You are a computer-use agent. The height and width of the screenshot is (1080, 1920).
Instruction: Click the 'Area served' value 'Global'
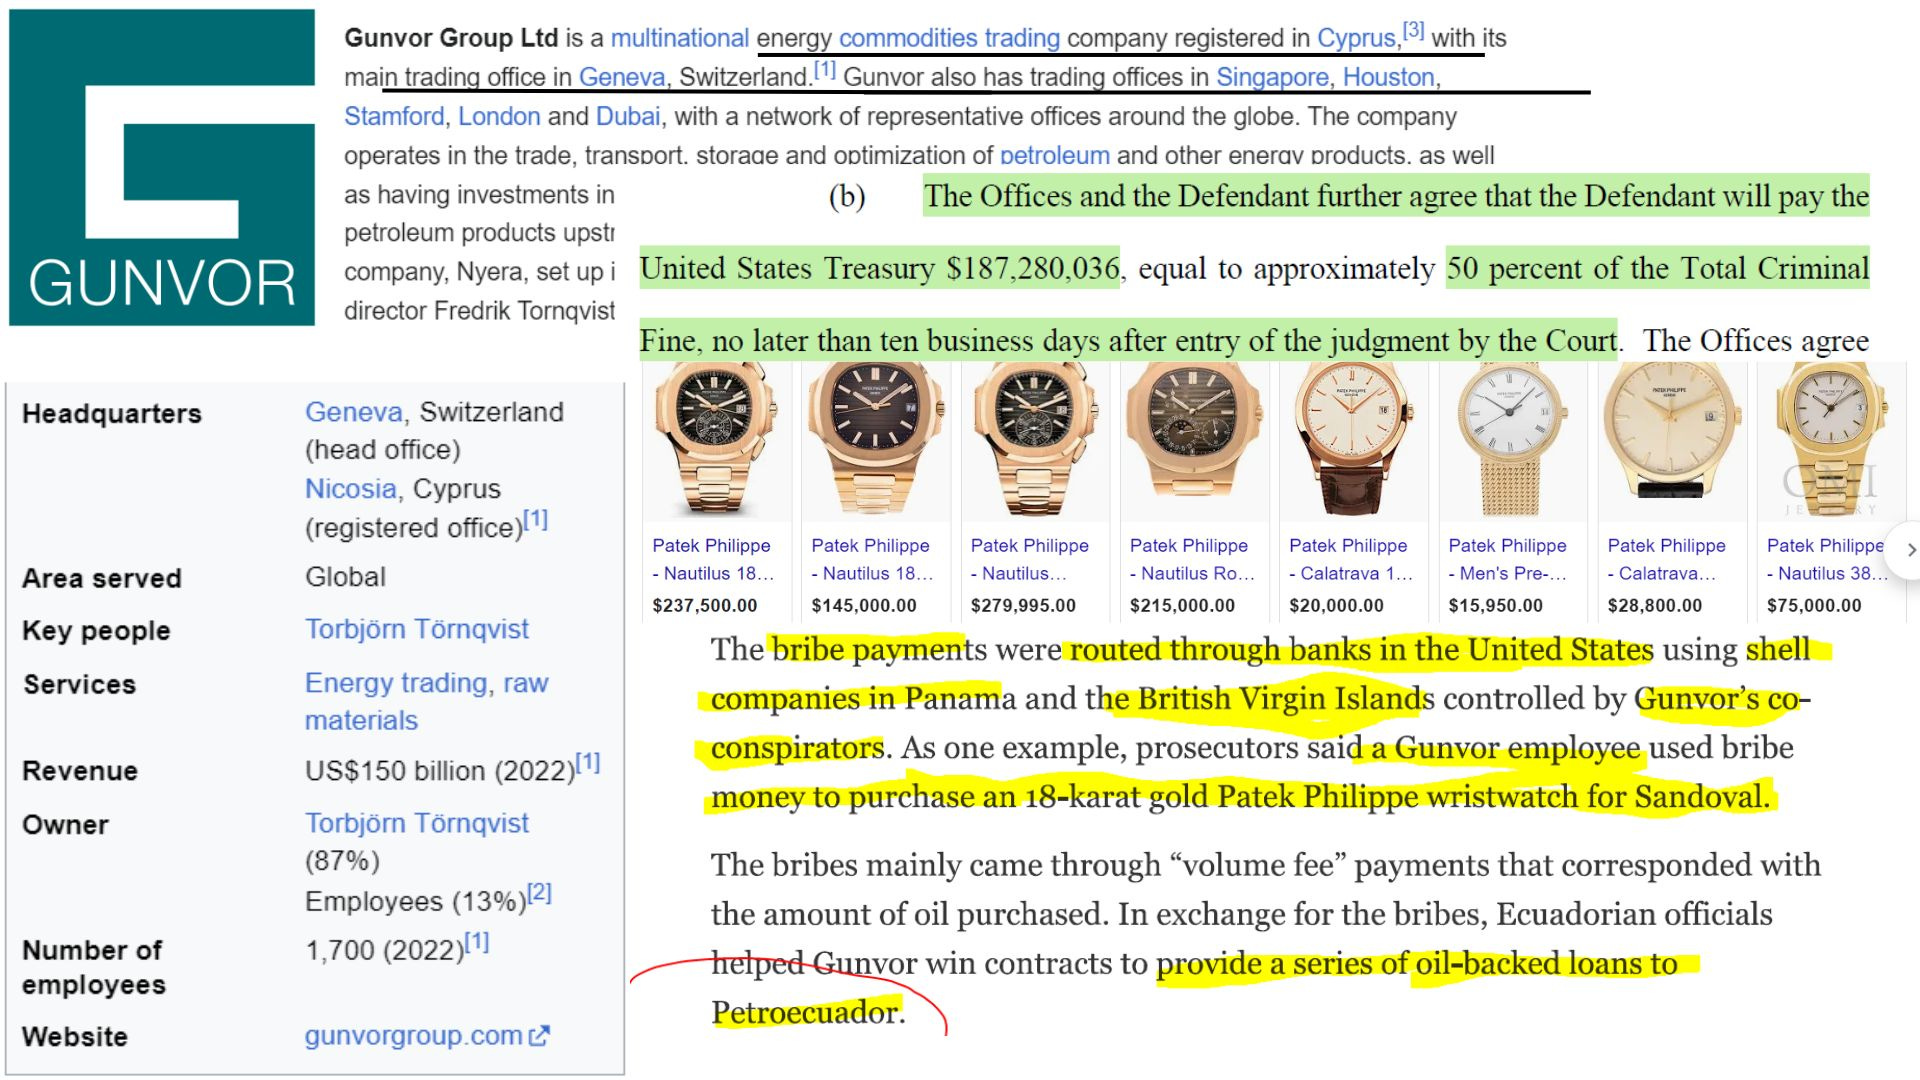[x=345, y=577]
